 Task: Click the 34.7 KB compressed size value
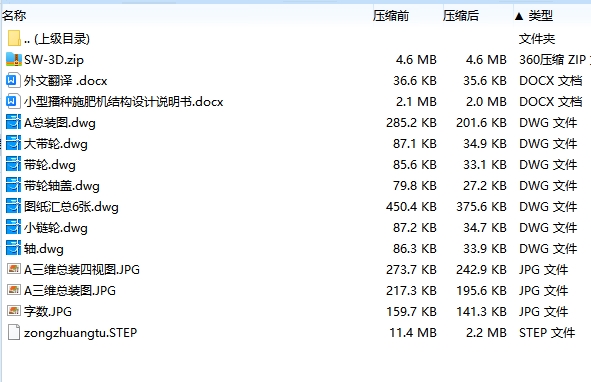[485, 228]
